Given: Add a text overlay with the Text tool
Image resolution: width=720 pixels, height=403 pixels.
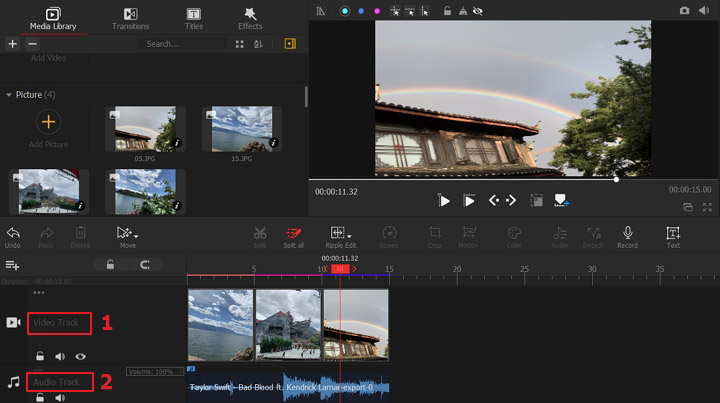Looking at the screenshot, I should 673,233.
